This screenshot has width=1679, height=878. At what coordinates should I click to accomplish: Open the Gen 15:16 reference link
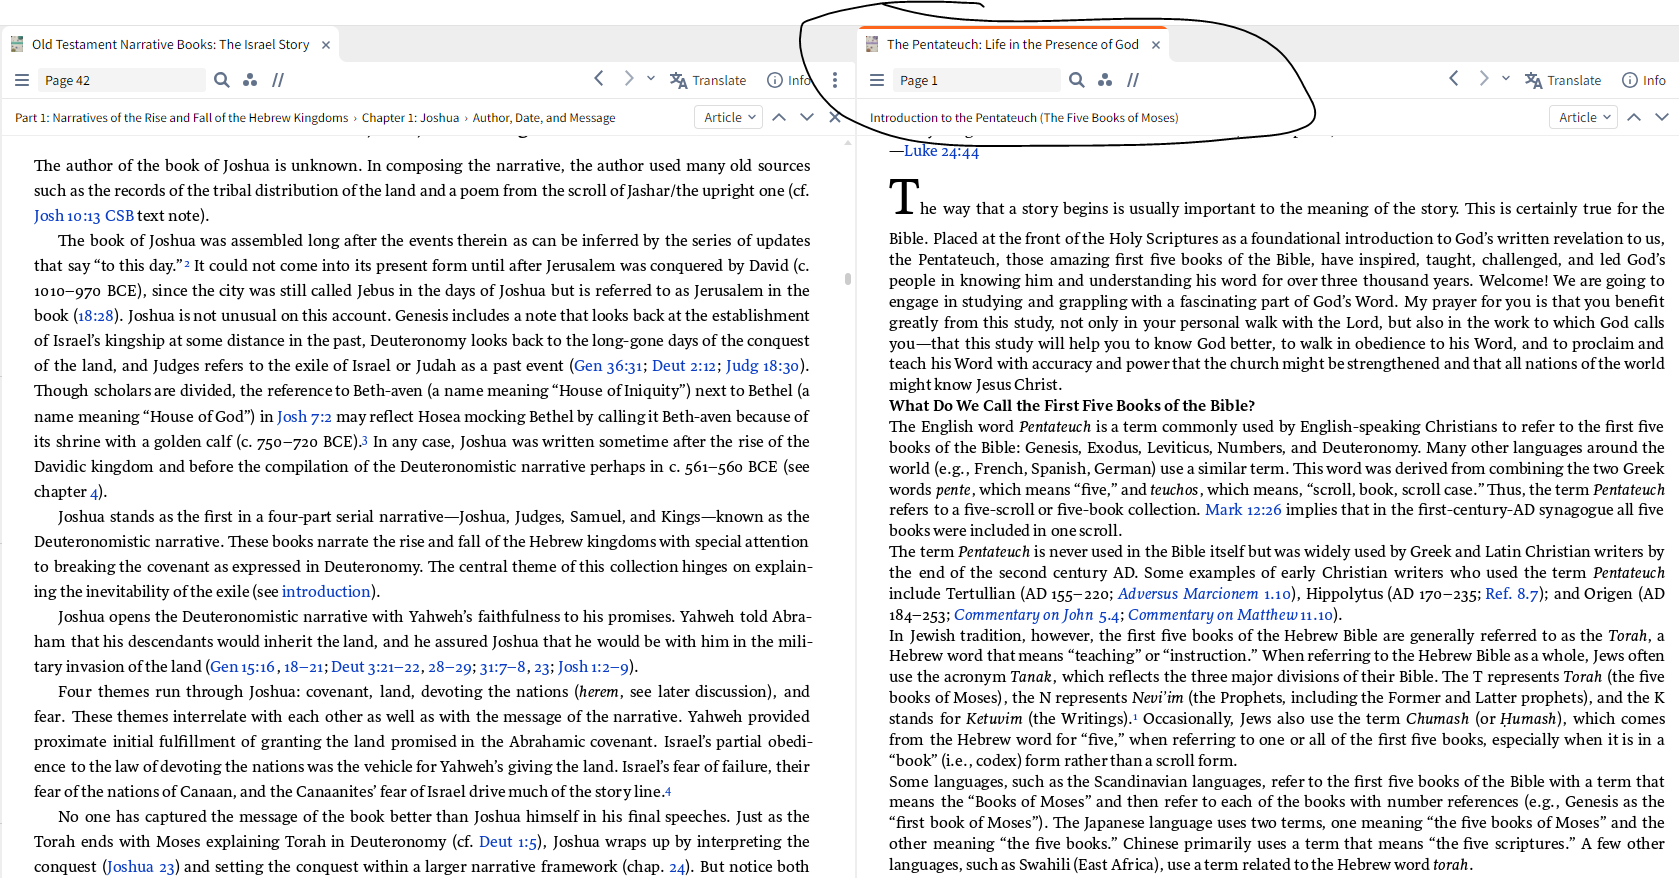click(x=243, y=667)
